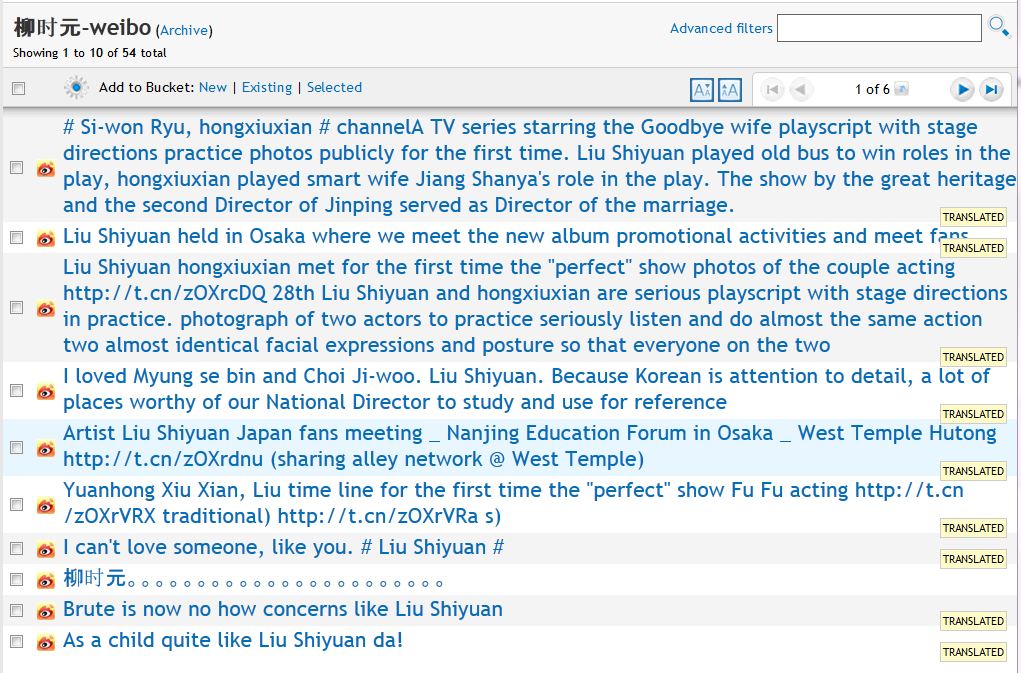Click Weibo icon for 'Artist Liu Shiyuan Japan' post
This screenshot has width=1021, height=673.
(x=46, y=448)
